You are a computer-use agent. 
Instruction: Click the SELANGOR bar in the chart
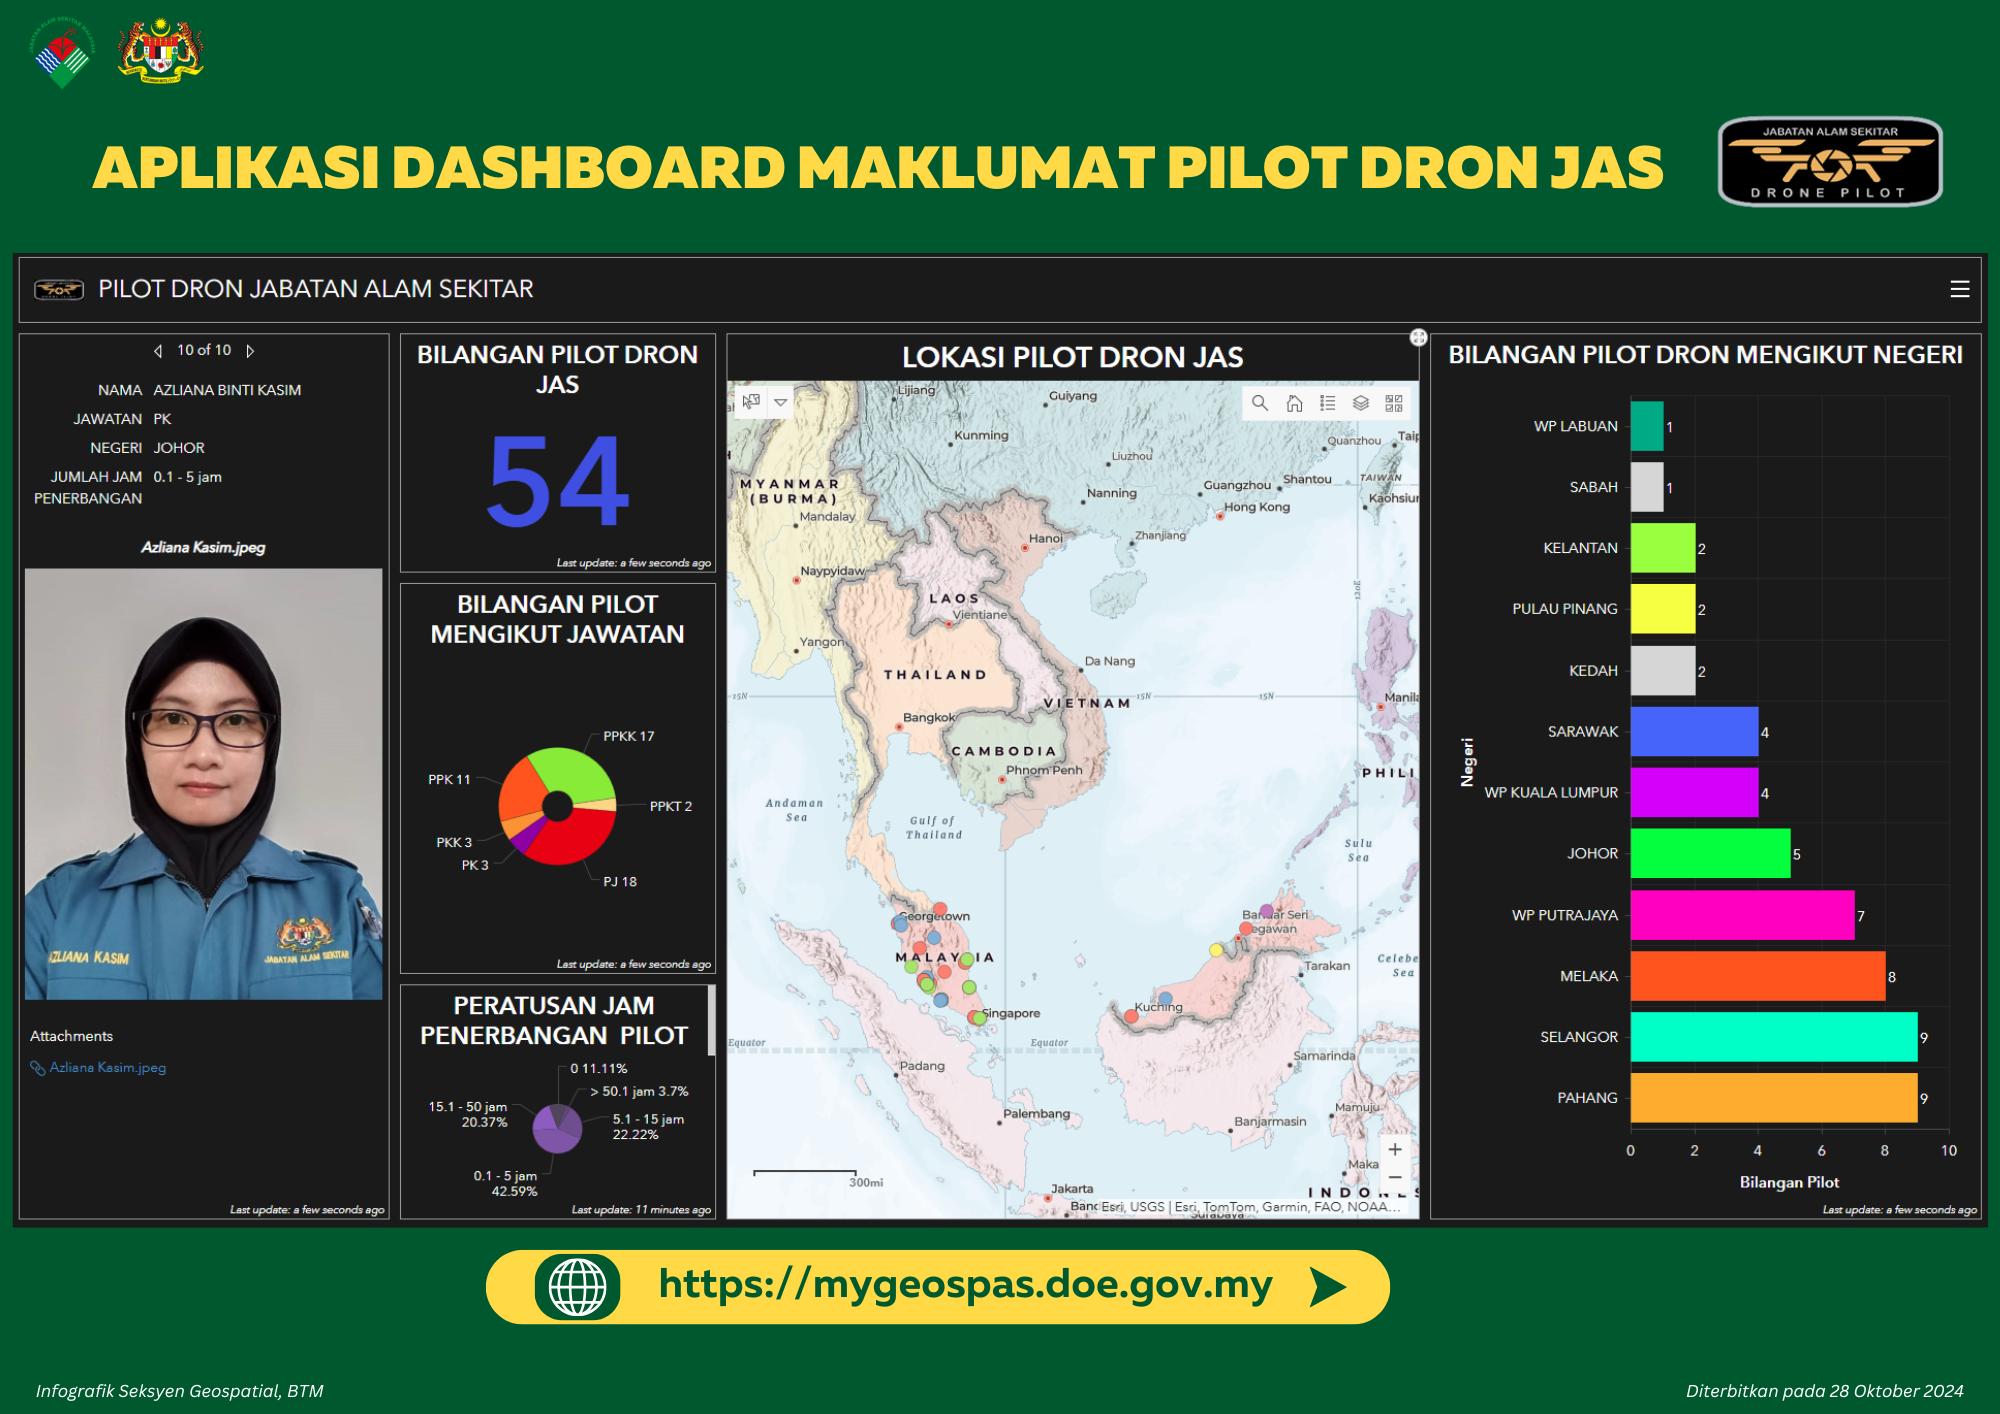(x=1774, y=1037)
